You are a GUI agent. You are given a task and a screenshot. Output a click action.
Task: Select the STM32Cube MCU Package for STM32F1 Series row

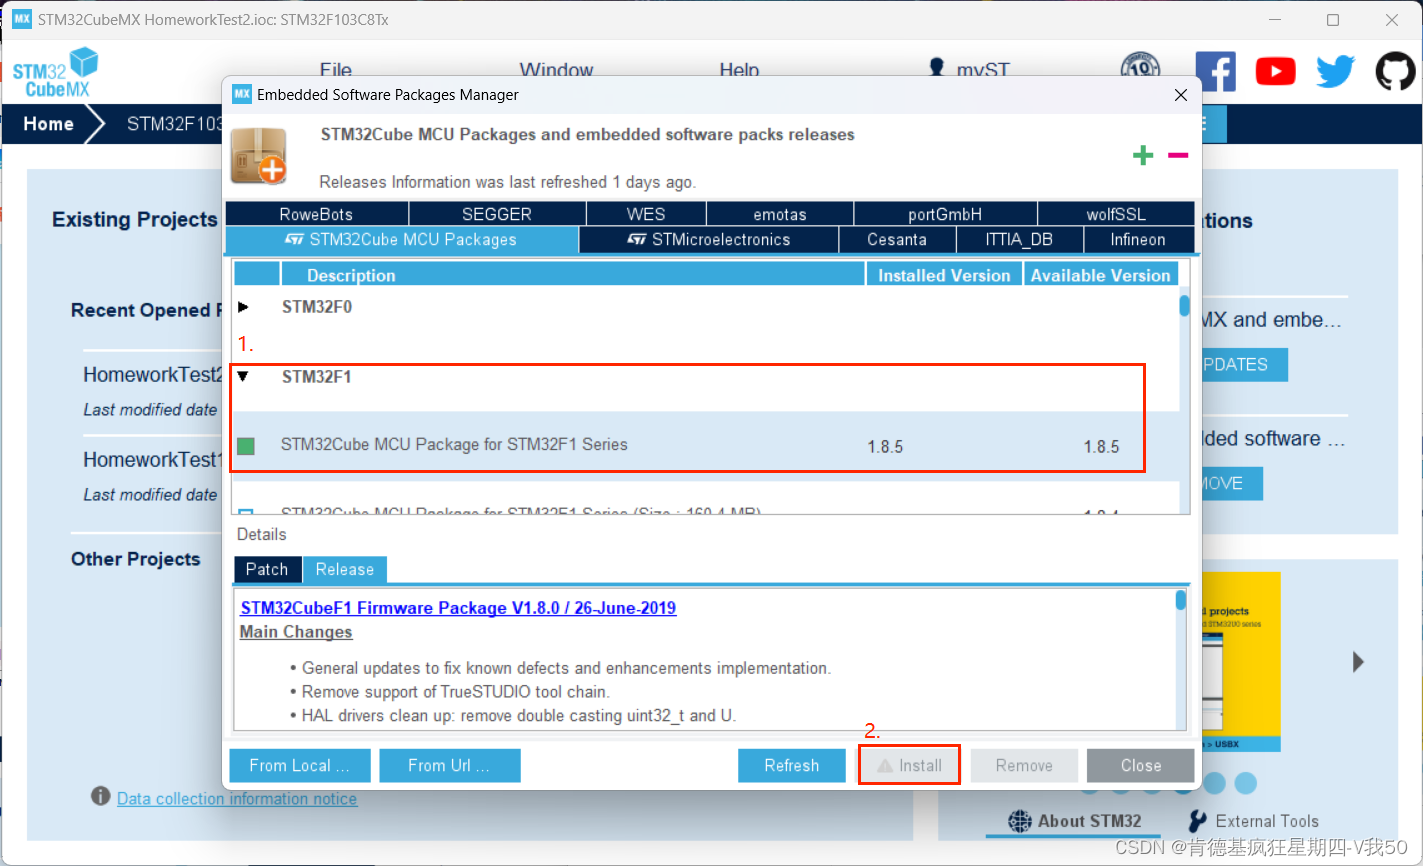pos(706,445)
